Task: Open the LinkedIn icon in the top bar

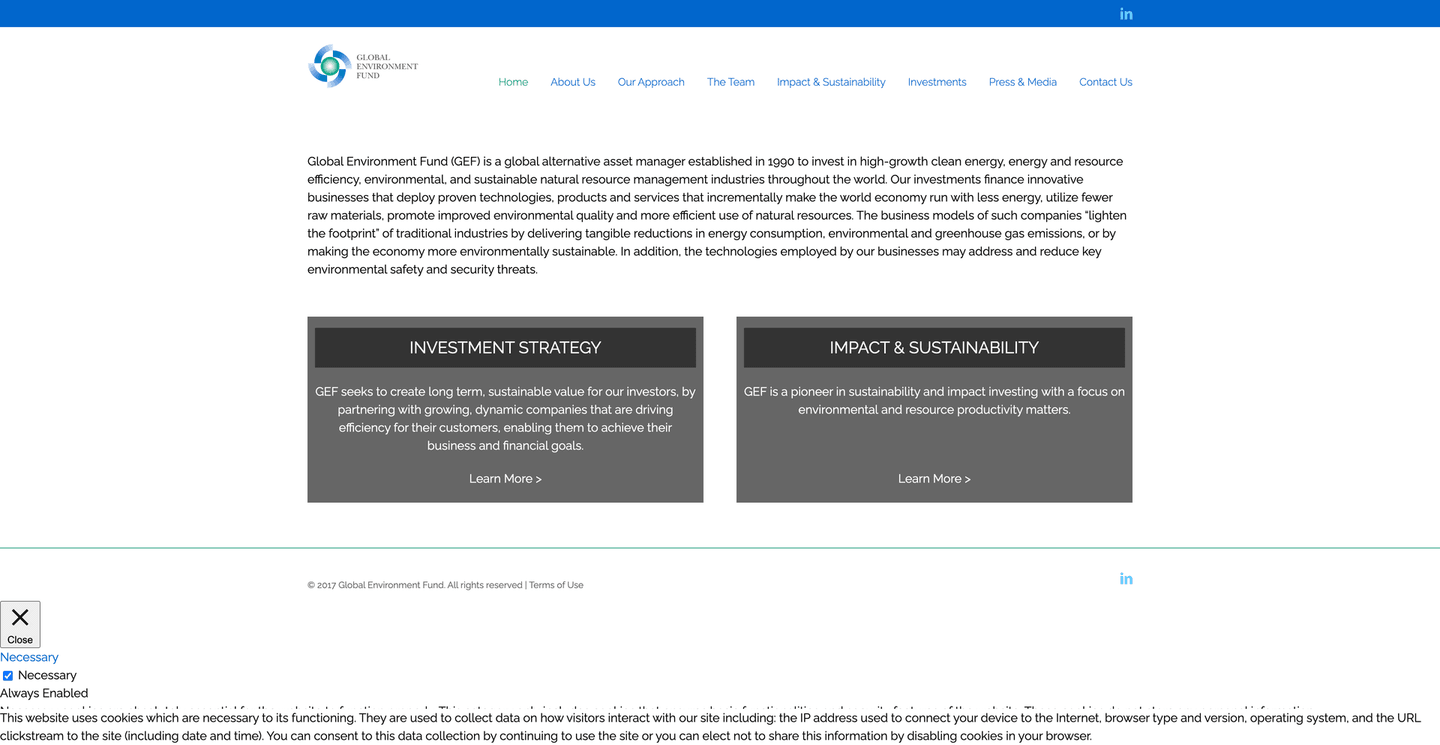Action: [x=1126, y=13]
